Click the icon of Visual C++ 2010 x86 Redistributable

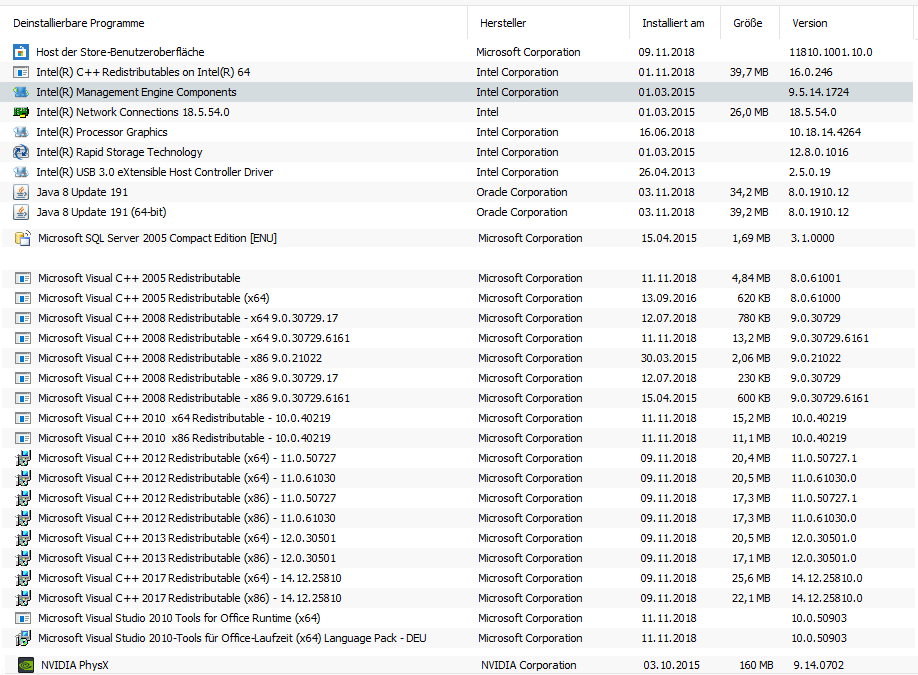(23, 438)
